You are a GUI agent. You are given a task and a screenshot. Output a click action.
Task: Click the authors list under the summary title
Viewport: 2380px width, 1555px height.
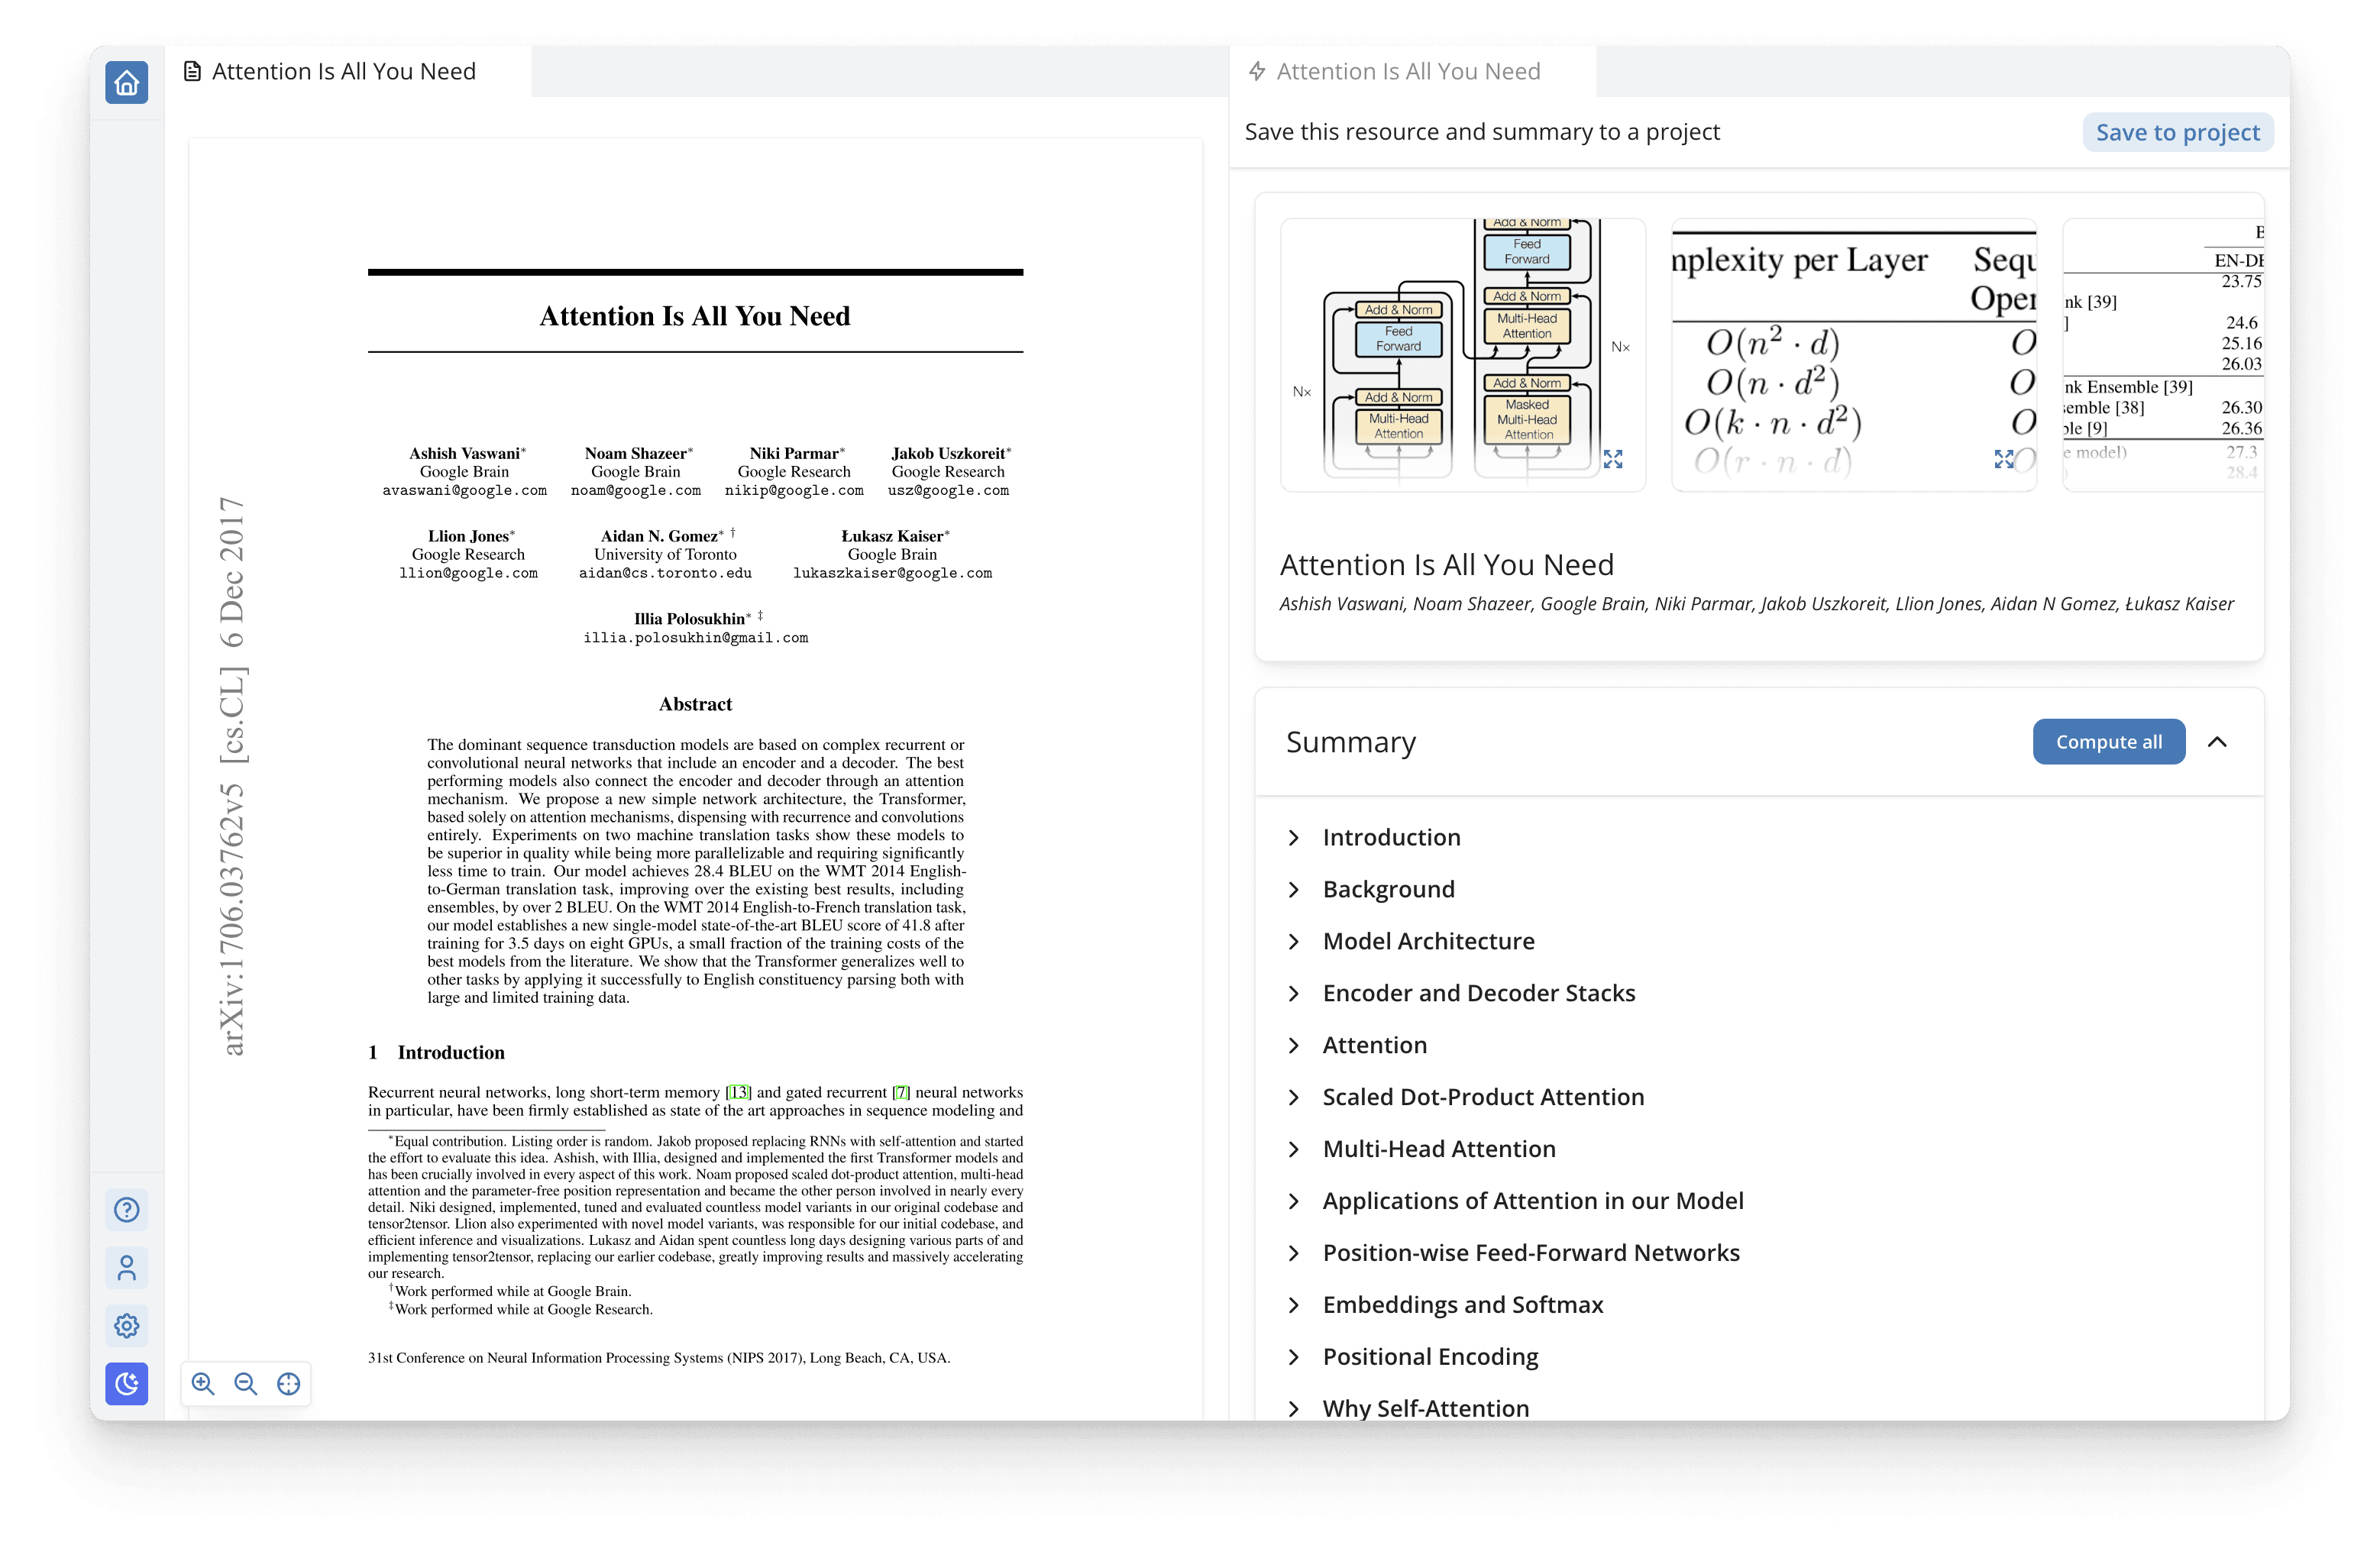tap(1756, 604)
